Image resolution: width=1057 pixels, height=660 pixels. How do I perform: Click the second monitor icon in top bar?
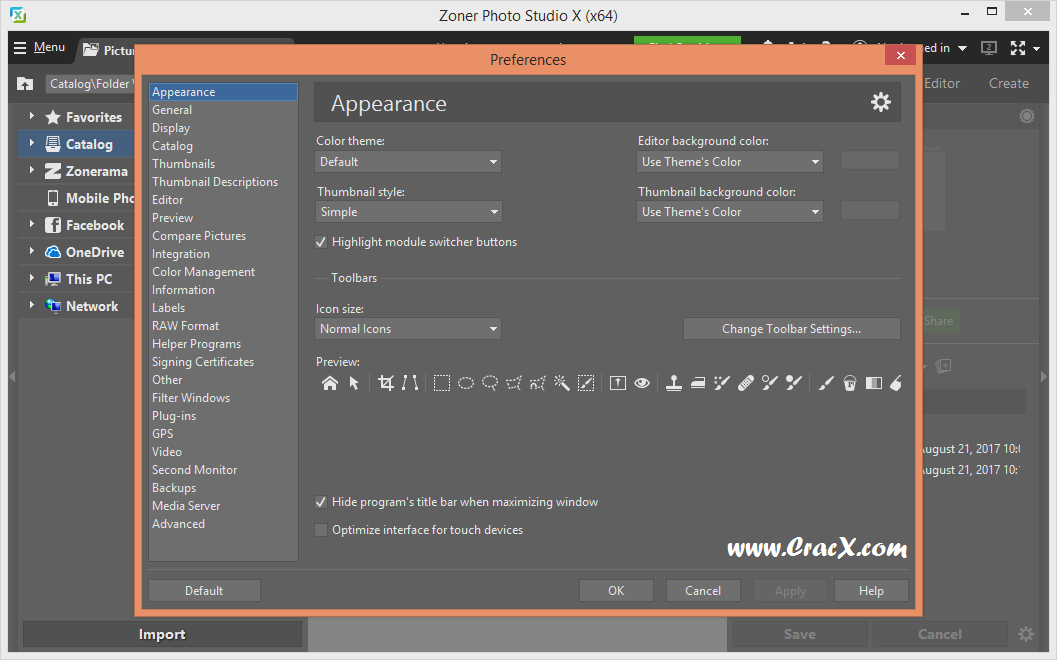989,48
